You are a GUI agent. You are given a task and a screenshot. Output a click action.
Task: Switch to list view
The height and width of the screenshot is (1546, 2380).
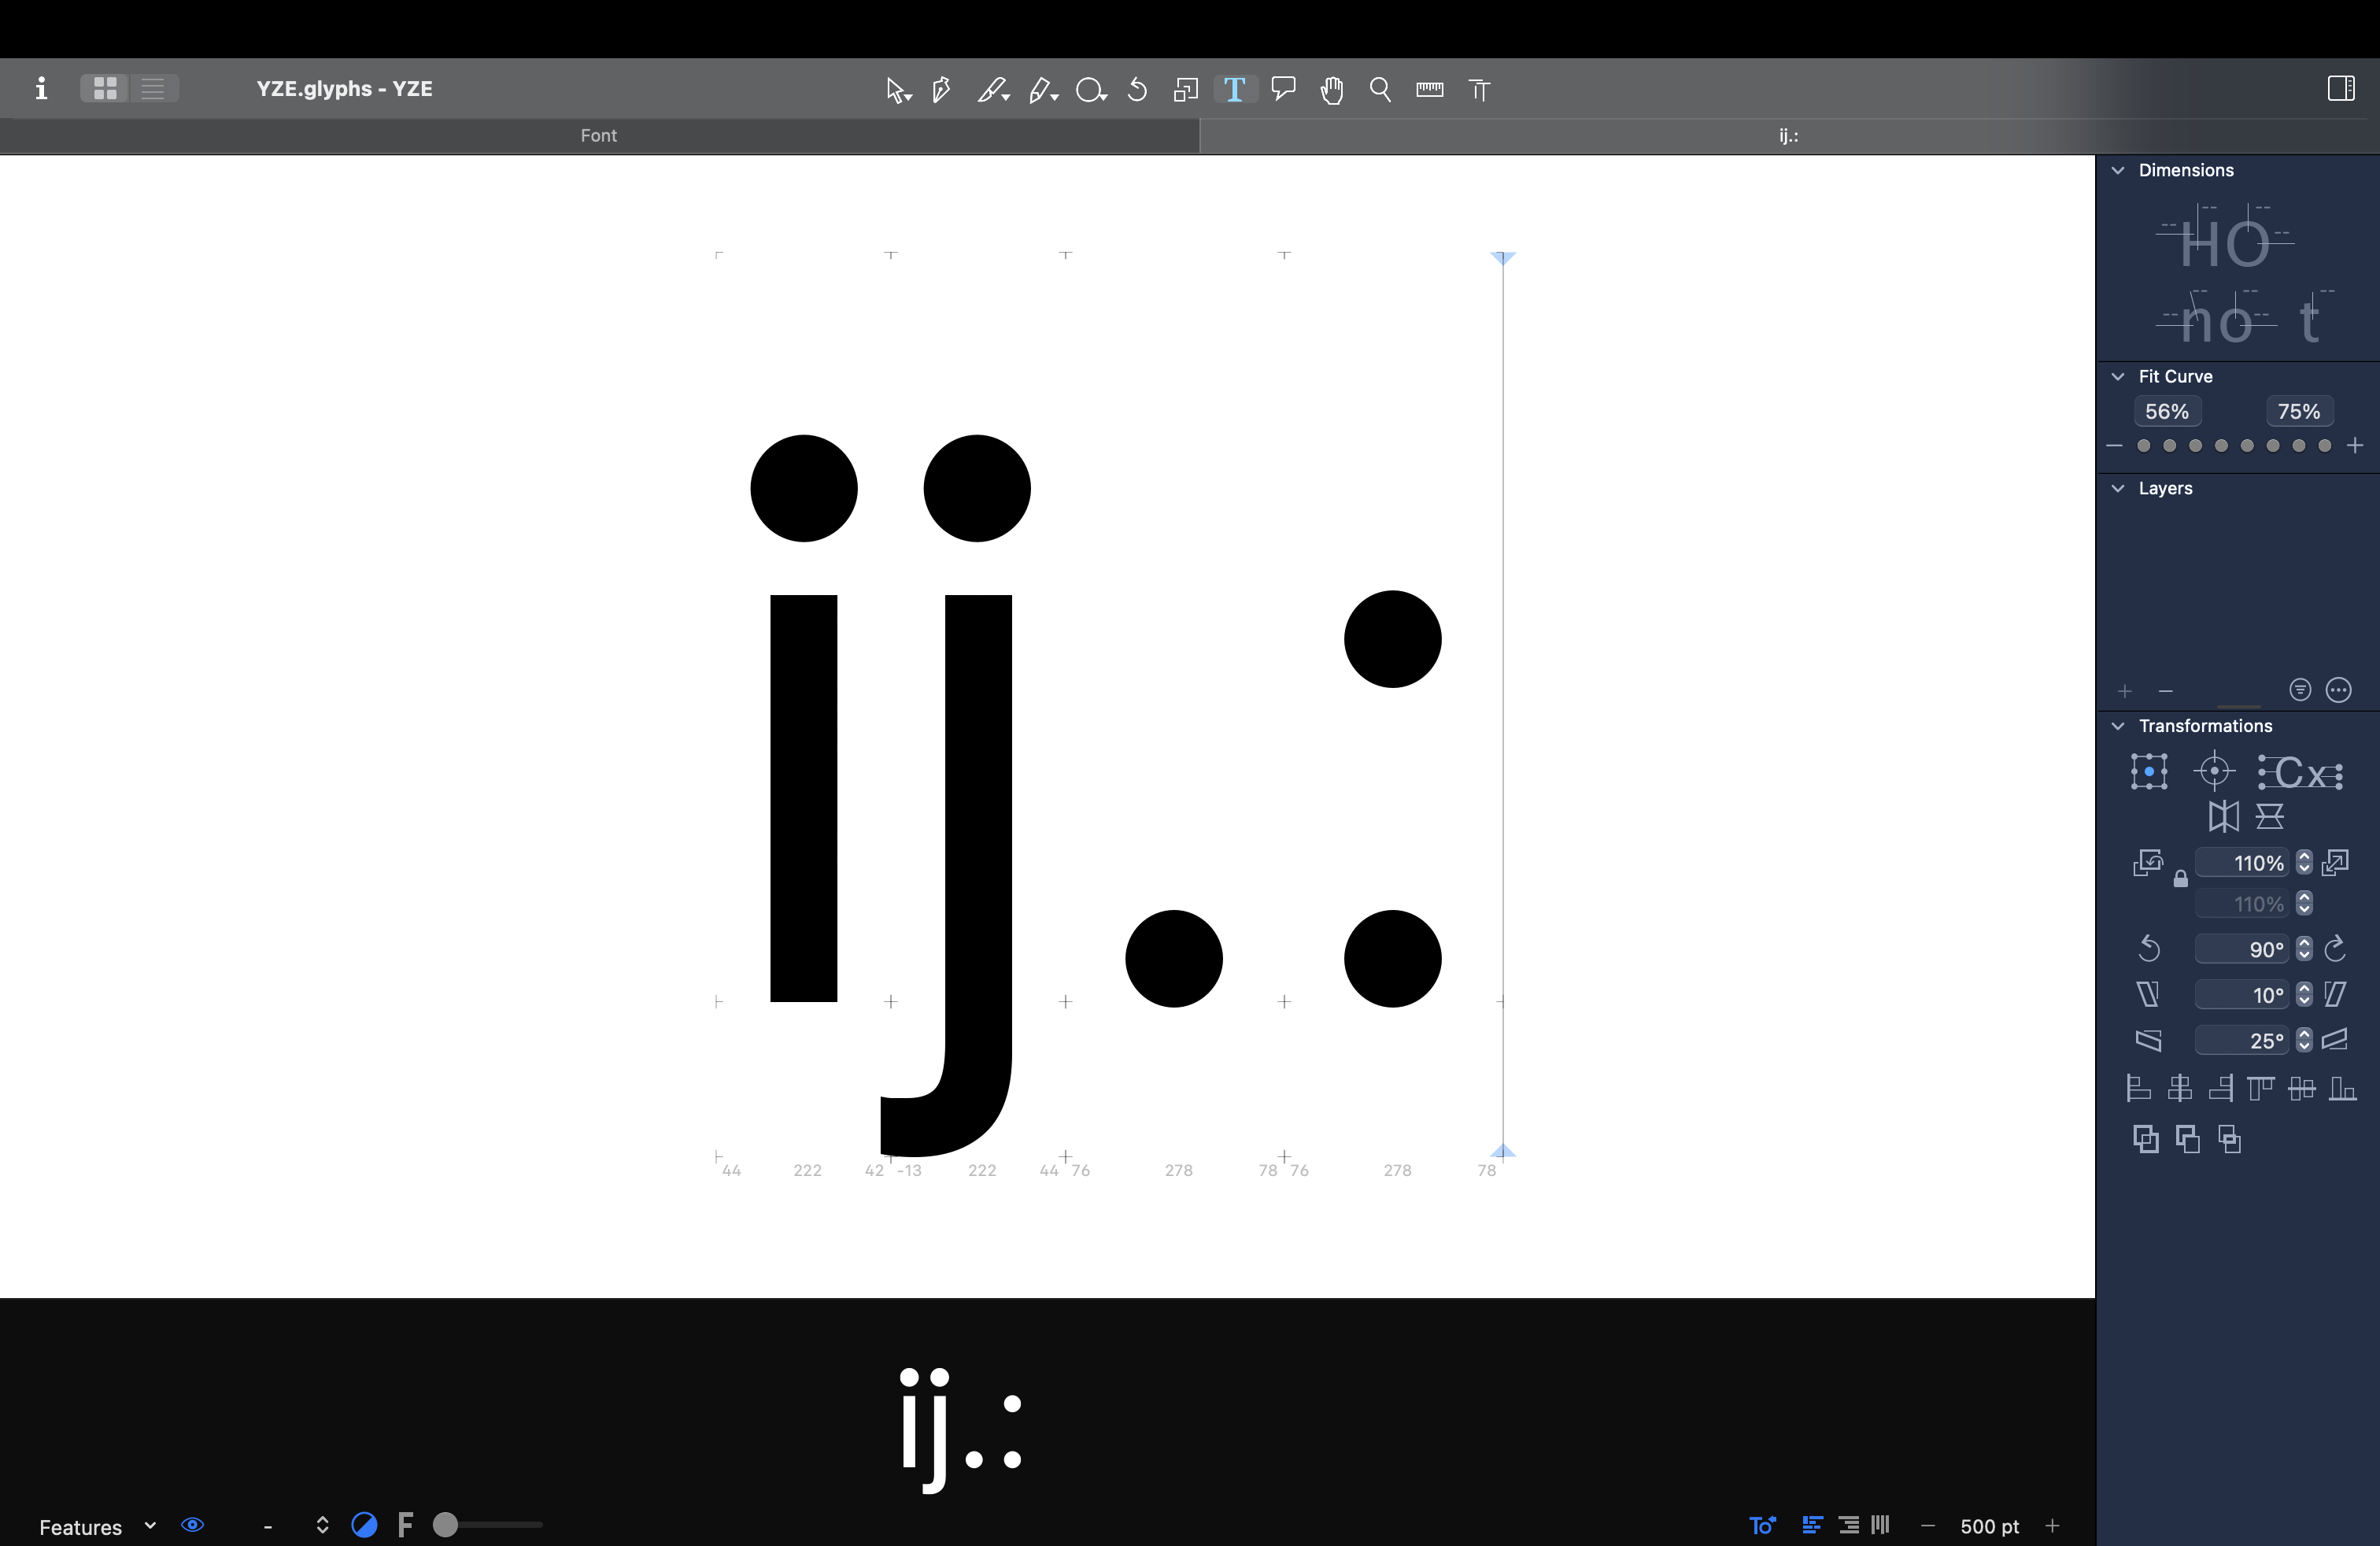pos(153,88)
